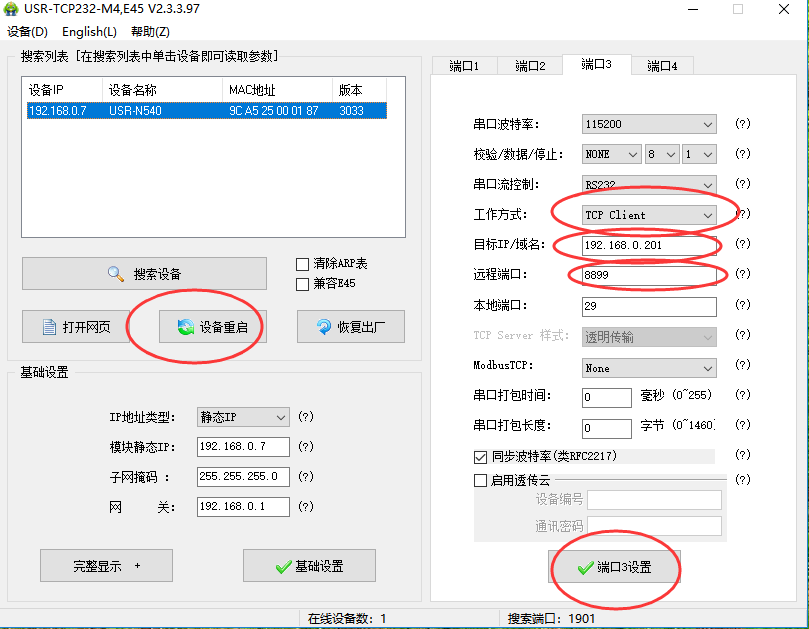The image size is (809, 629).
Task: Tick the 兼容E45 checkbox
Action: point(303,284)
